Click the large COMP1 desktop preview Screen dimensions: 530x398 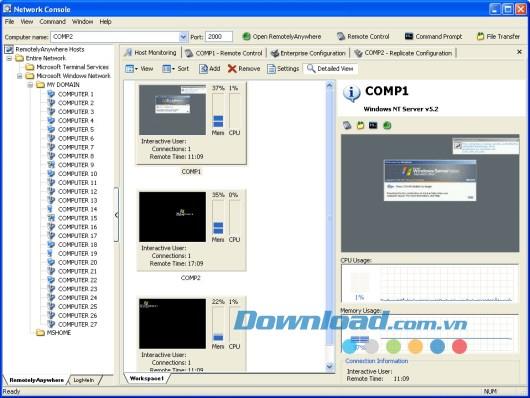tap(430, 193)
